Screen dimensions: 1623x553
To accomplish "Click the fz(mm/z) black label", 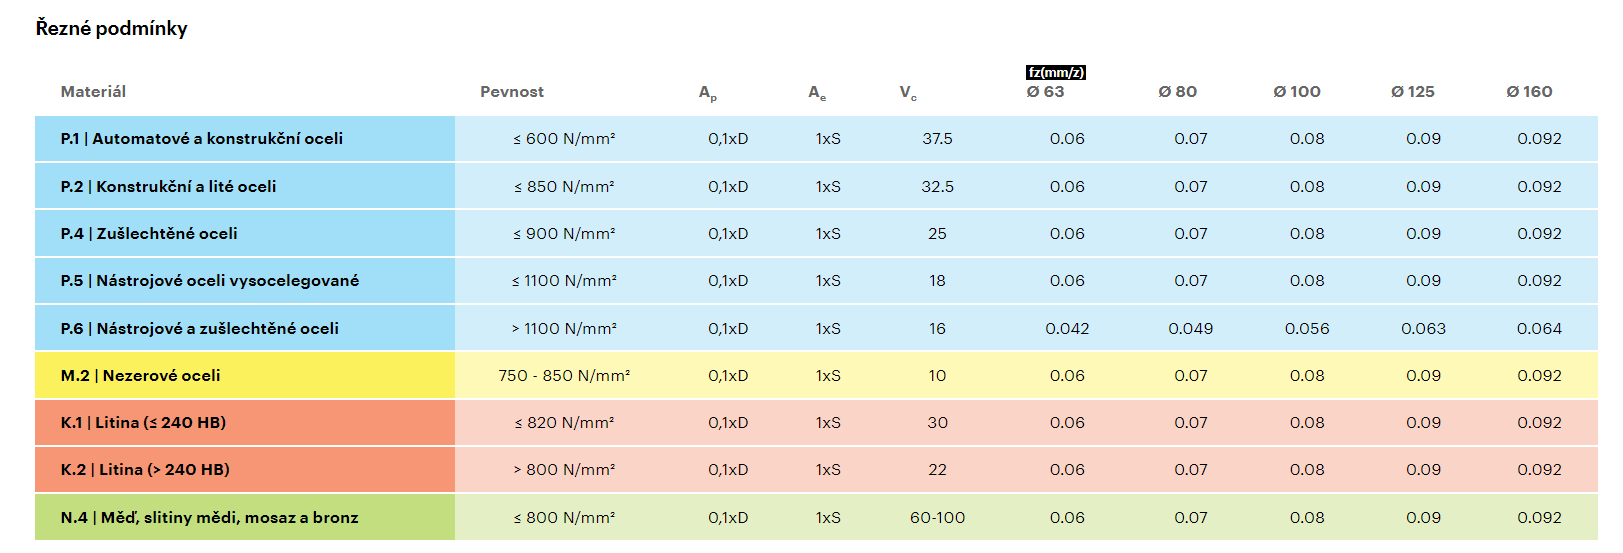I will click(x=1055, y=73).
